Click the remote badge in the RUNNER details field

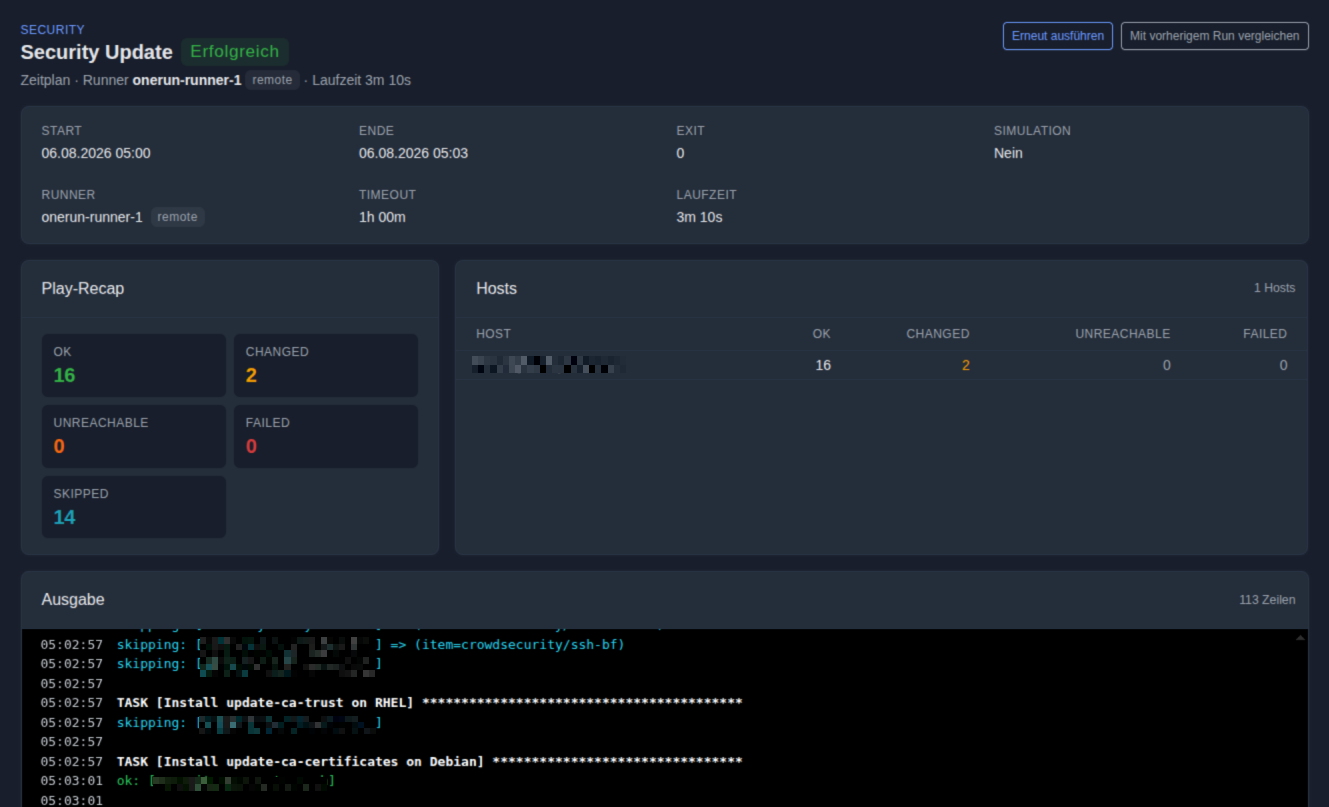pos(178,217)
